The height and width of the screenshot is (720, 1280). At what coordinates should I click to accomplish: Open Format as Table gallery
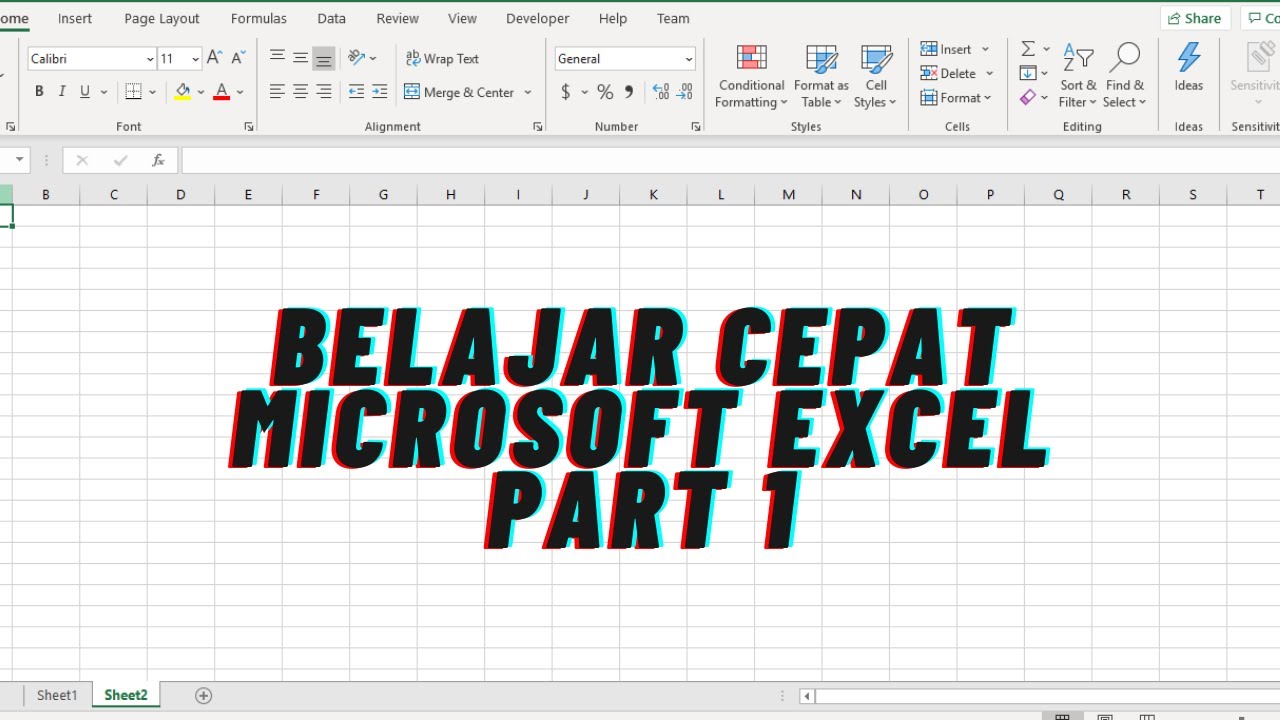coord(821,77)
